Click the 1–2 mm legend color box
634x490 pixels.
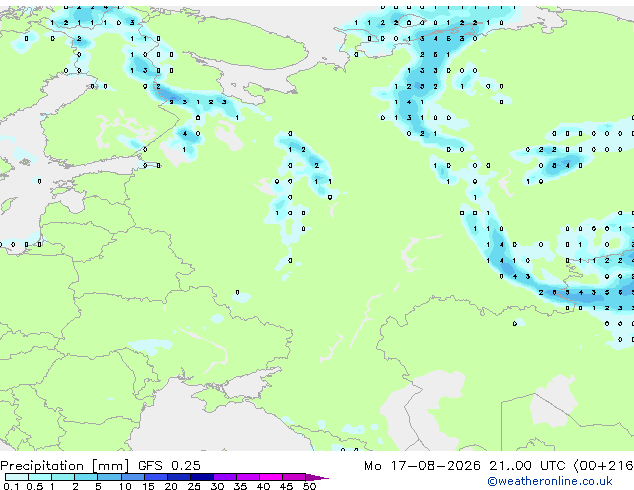coord(63,477)
